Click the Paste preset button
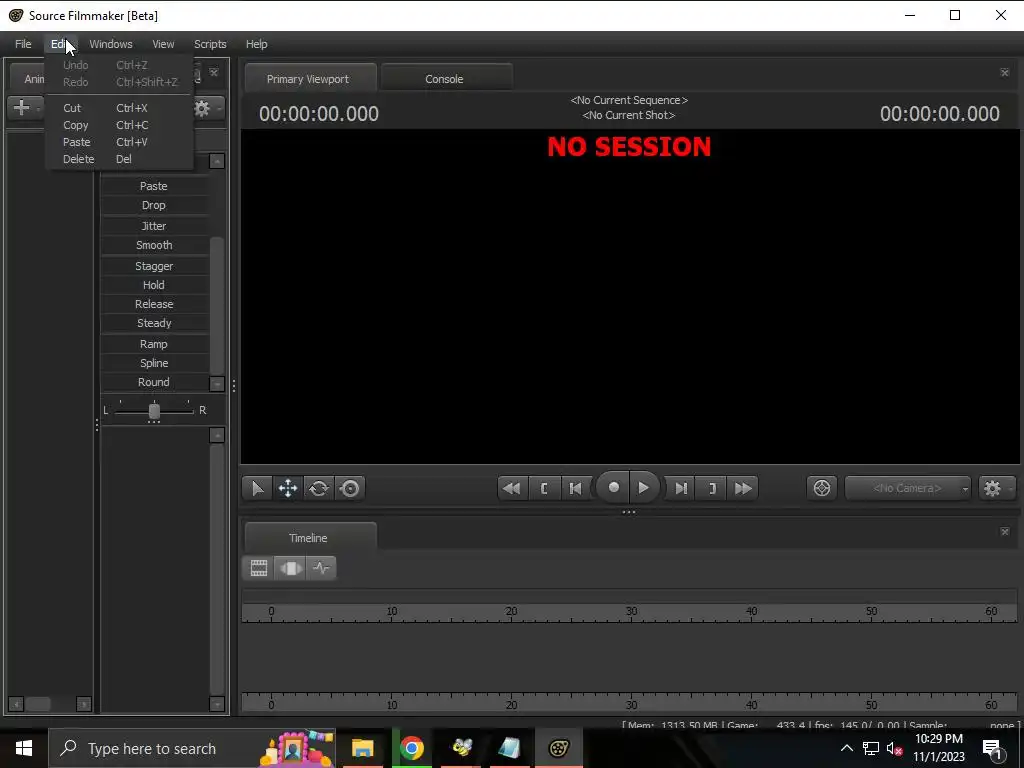 pyautogui.click(x=154, y=186)
